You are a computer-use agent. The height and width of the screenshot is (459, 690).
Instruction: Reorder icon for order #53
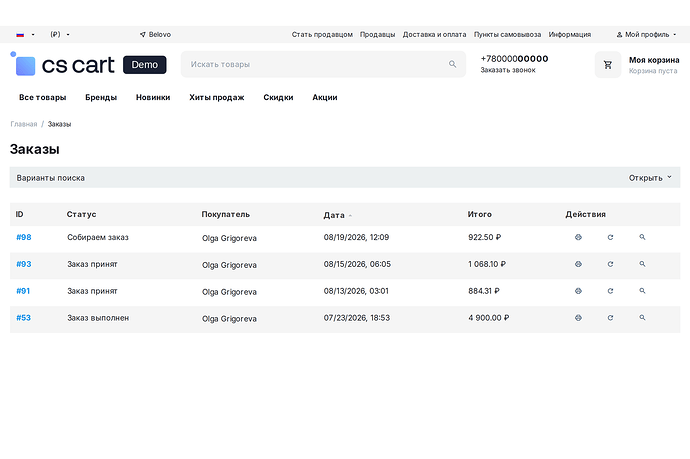pos(610,318)
